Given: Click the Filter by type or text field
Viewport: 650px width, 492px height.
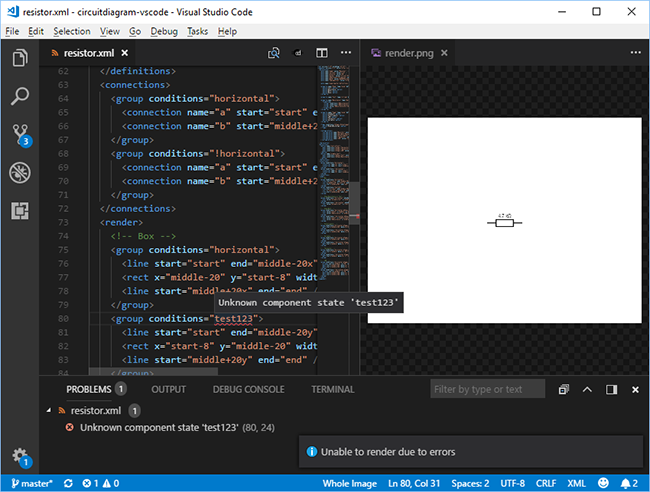Looking at the screenshot, I should click(x=488, y=389).
